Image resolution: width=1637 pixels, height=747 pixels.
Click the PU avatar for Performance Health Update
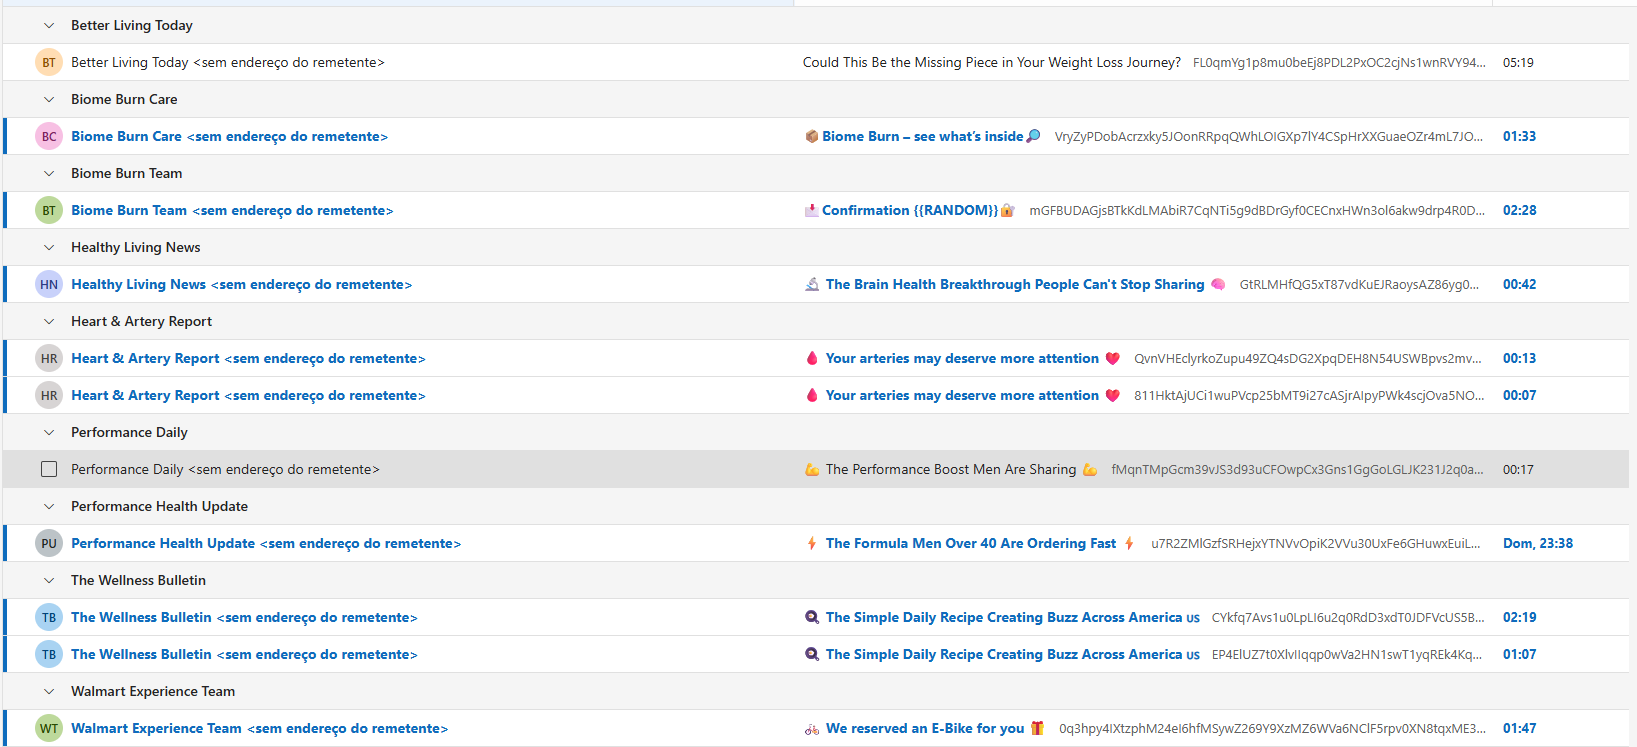tap(49, 543)
